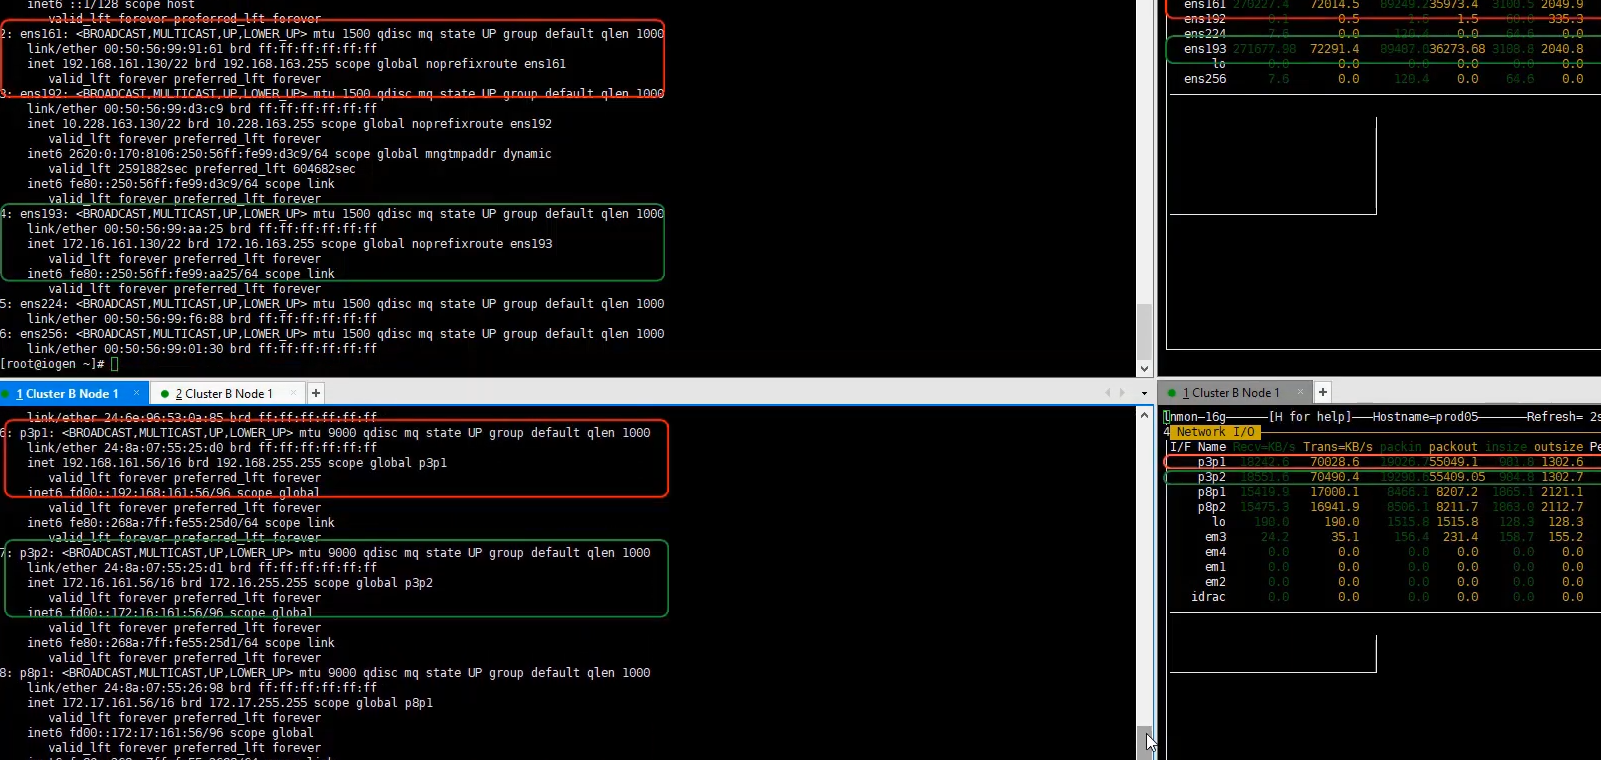Screen dimensions: 1601x760
Task: Switch to the '1 Cluster B Node 1' left tab
Action: click(x=67, y=394)
